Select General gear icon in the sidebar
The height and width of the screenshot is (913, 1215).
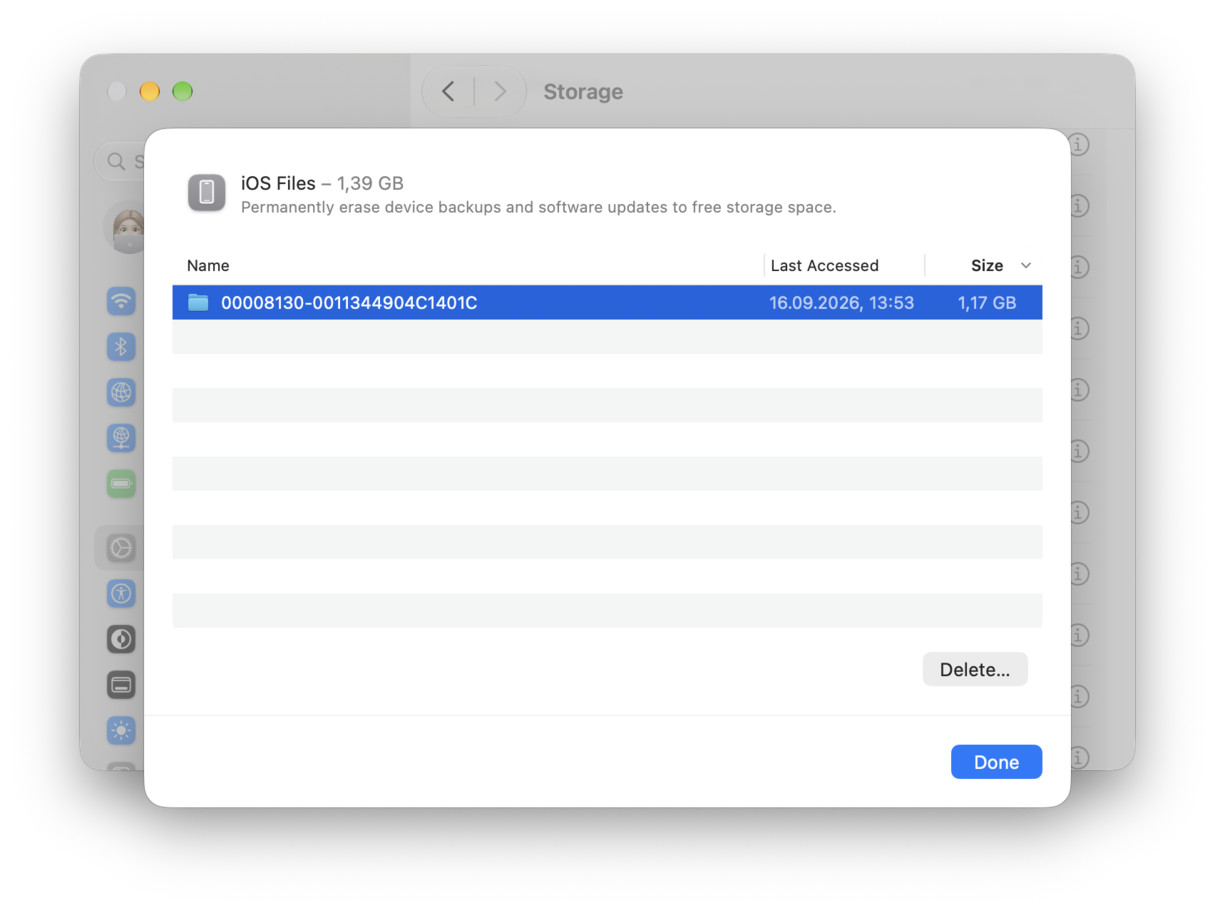[121, 548]
